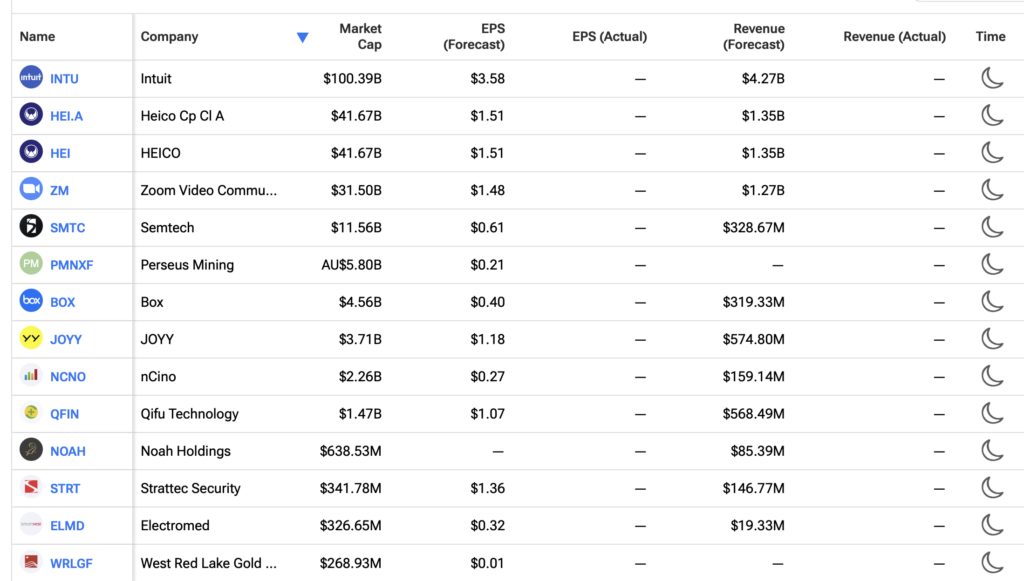Click the moon time icon for JOYY
Image resolution: width=1024 pixels, height=581 pixels.
tap(992, 338)
